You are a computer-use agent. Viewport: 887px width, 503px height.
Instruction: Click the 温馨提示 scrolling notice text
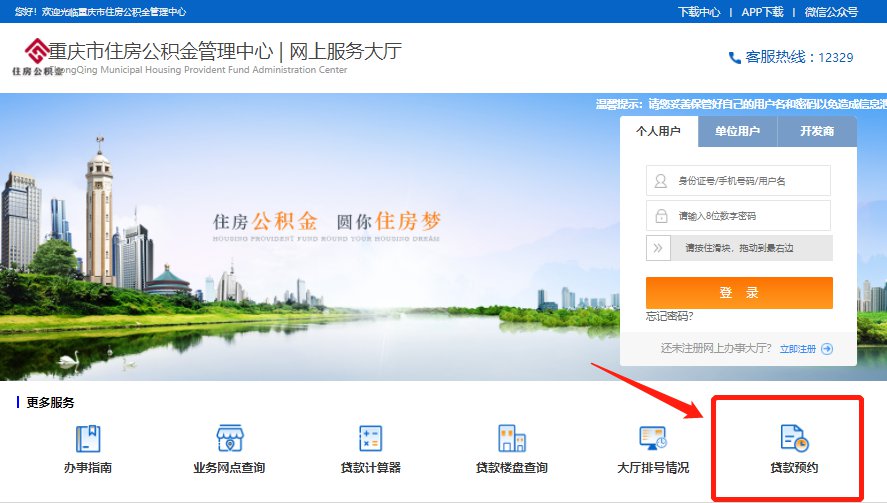(741, 104)
